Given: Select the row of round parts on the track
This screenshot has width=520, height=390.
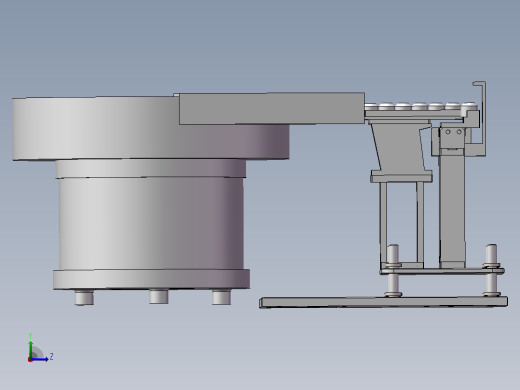Looking at the screenshot, I should click(x=421, y=107).
